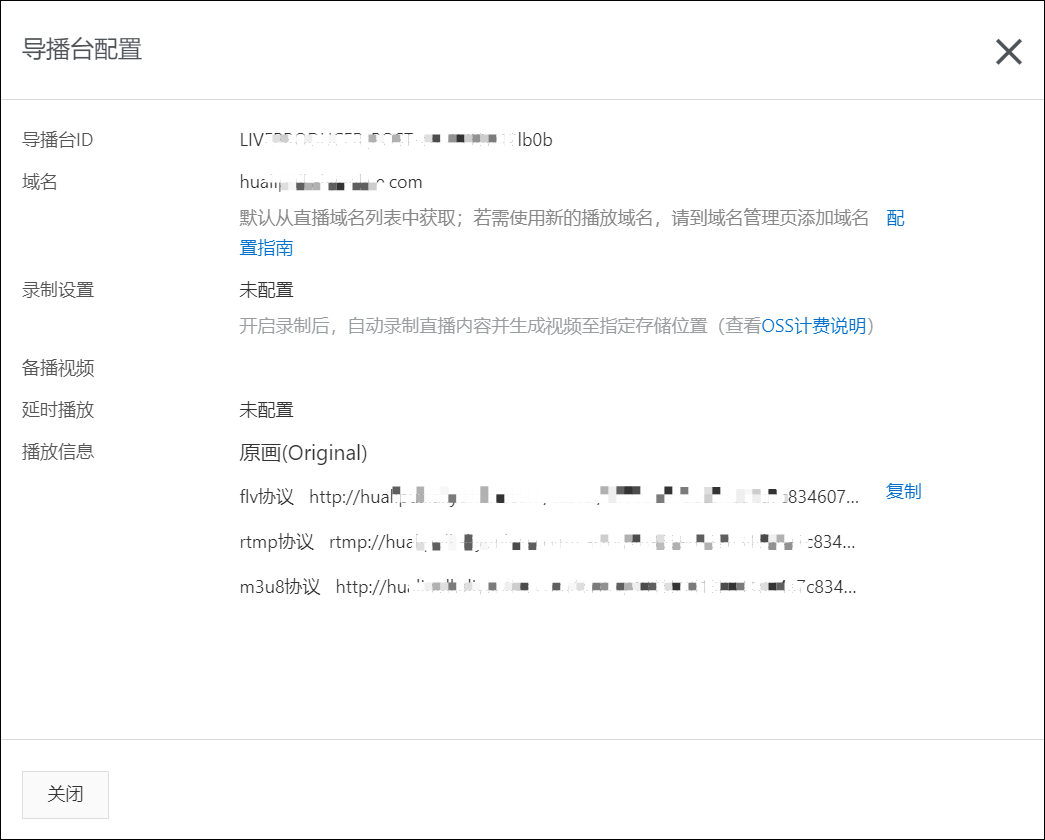Click the 播放信息 label
This screenshot has width=1045, height=840.
pos(58,452)
